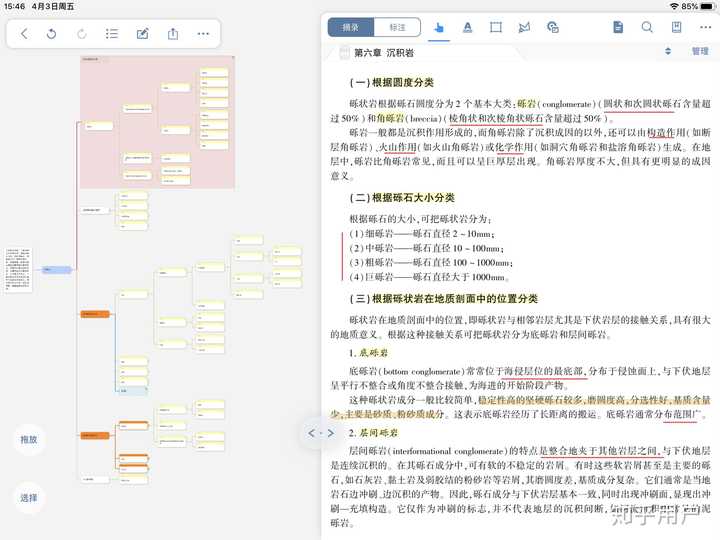Screen dimensions: 720x540
Task: Tap heading (一)根据圆度分类
Action: click(x=392, y=83)
